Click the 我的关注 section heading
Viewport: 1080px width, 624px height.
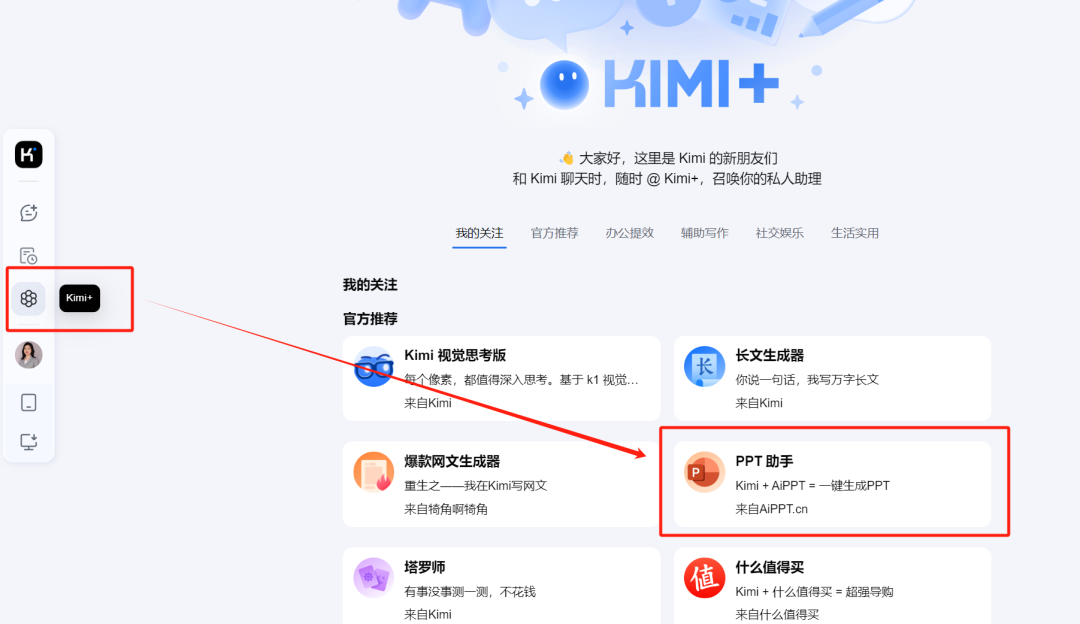click(371, 285)
